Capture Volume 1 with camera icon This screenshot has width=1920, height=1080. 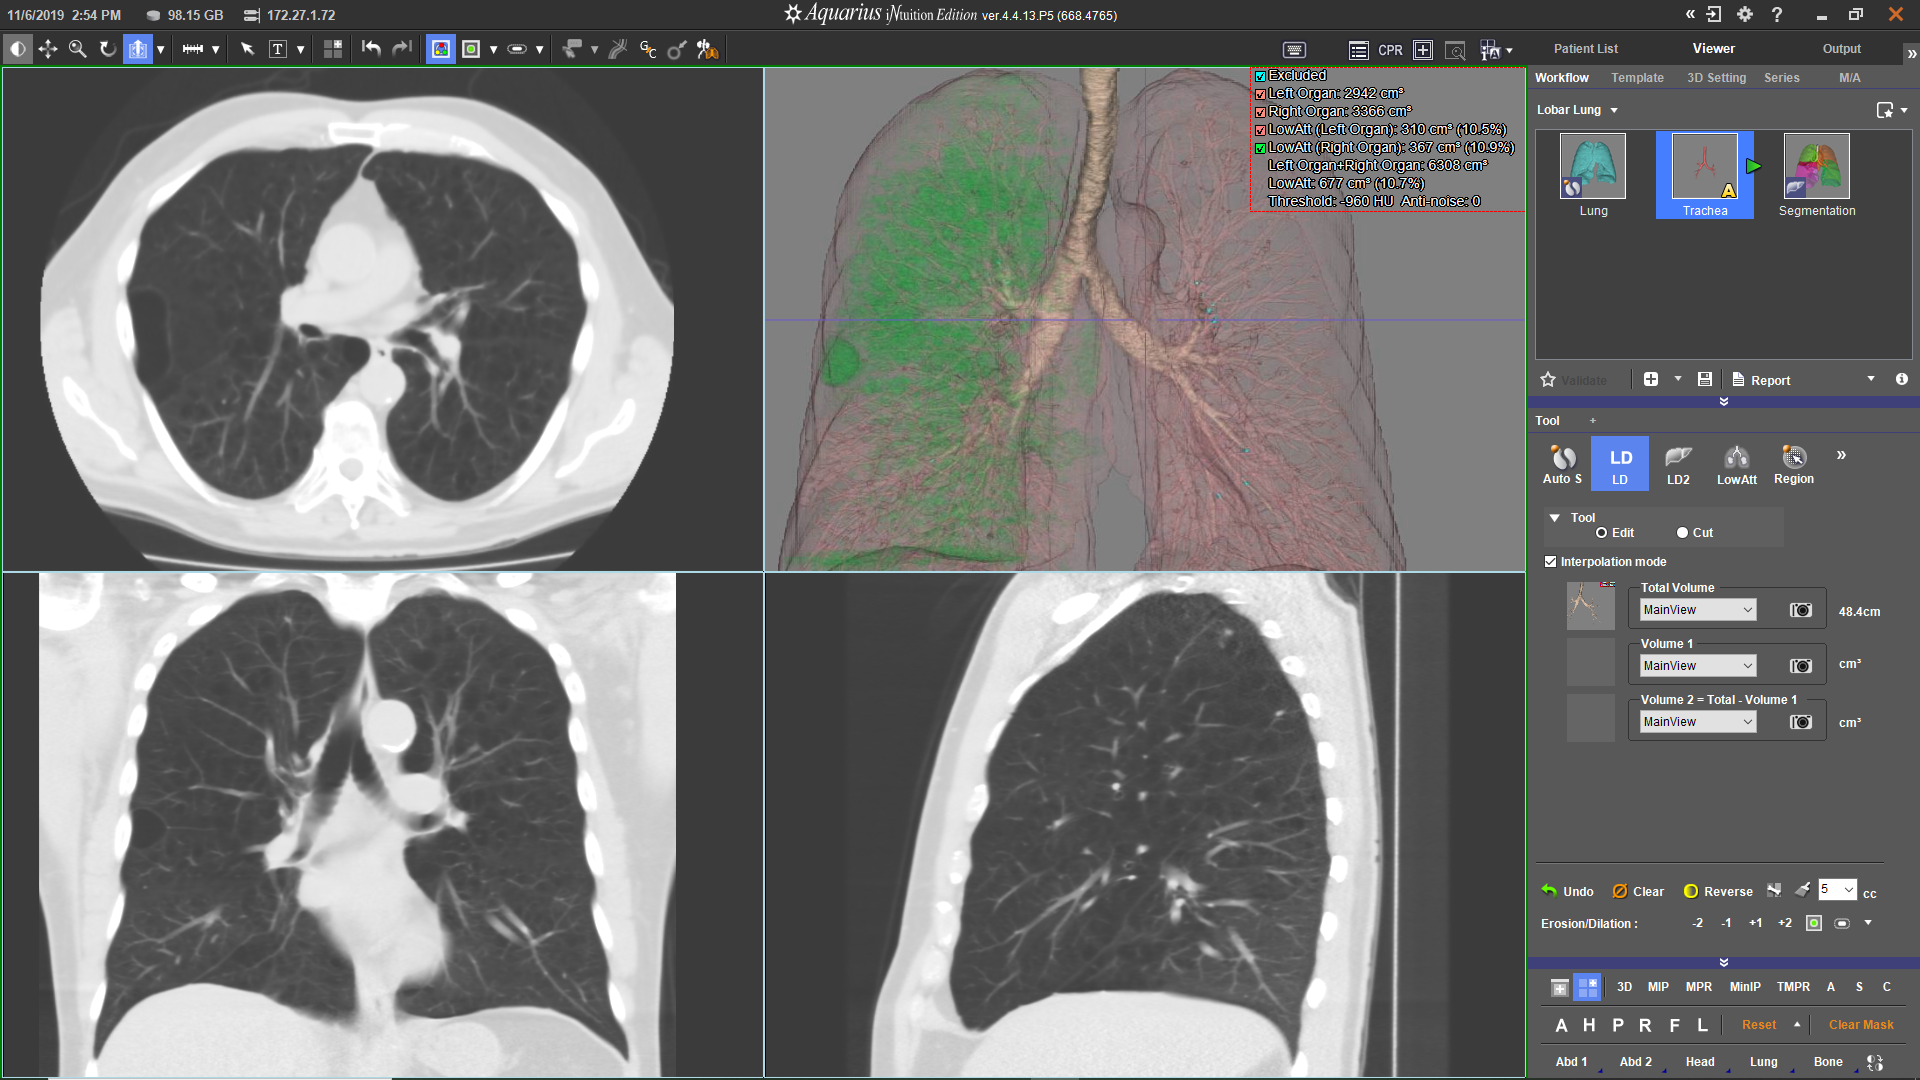[1800, 666]
